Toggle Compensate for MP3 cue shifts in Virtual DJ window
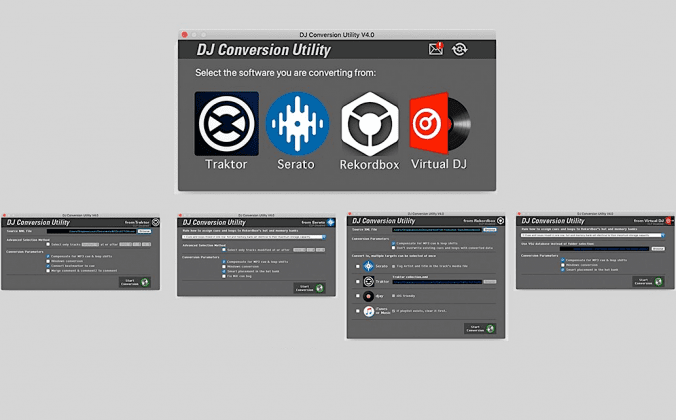 point(563,260)
